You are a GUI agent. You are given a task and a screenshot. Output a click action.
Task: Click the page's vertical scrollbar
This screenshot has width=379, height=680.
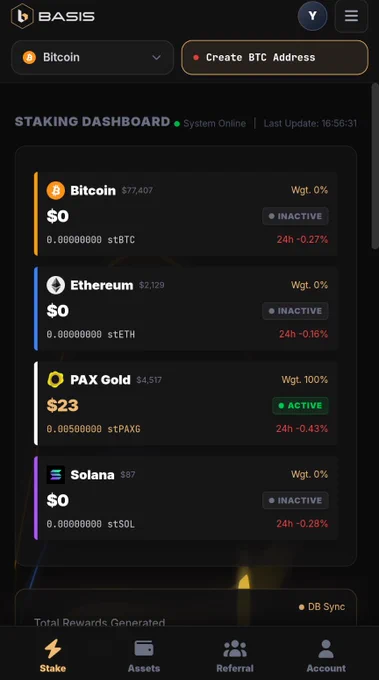(375, 166)
